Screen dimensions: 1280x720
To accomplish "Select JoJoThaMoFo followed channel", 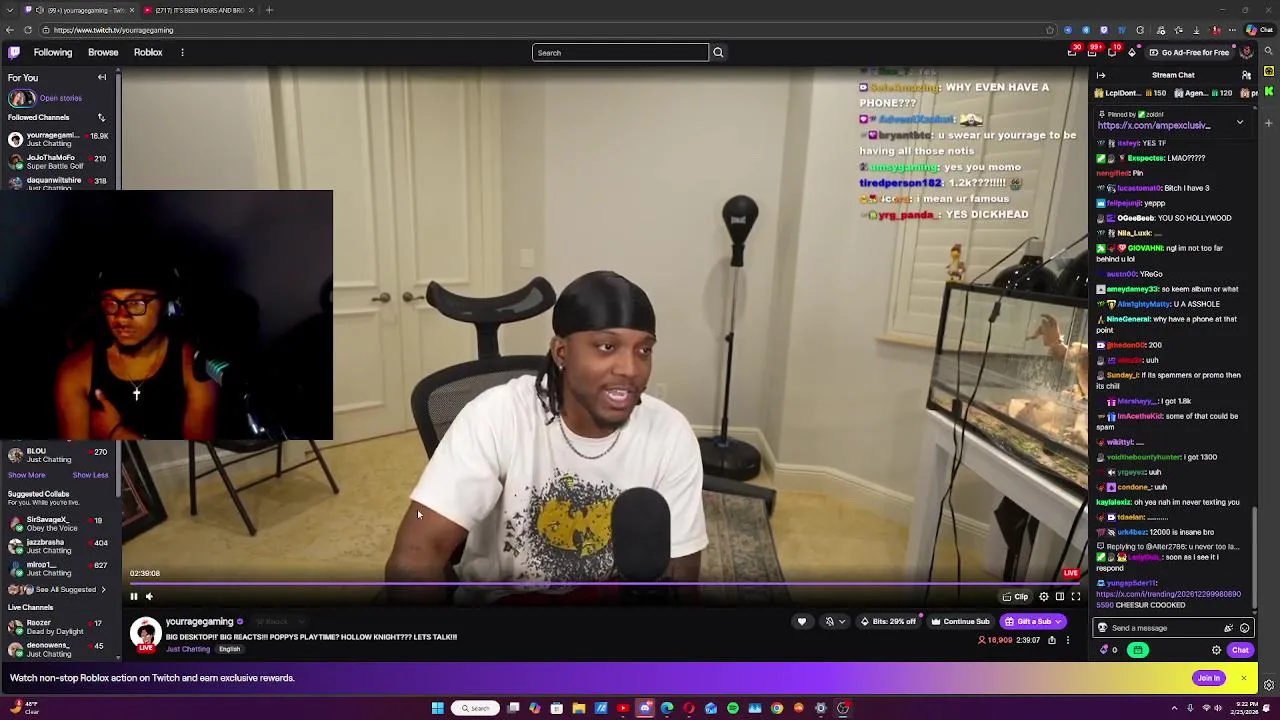I will click(x=58, y=161).
